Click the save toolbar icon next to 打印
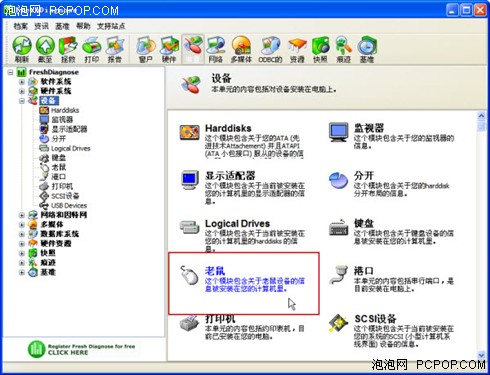Image resolution: width=490 pixels, height=375 pixels. coord(68,49)
